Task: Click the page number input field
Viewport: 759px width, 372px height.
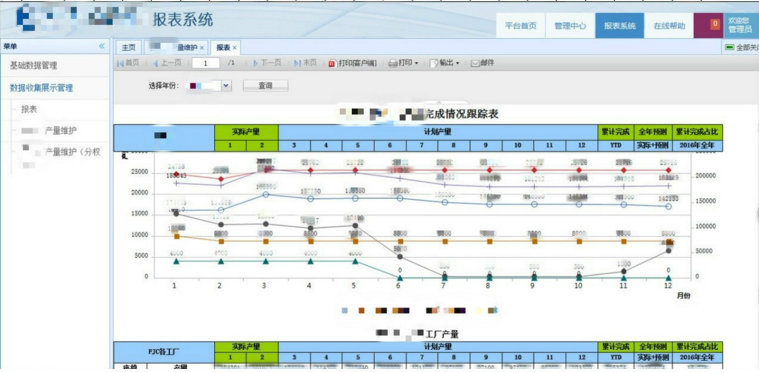Action: click(206, 63)
